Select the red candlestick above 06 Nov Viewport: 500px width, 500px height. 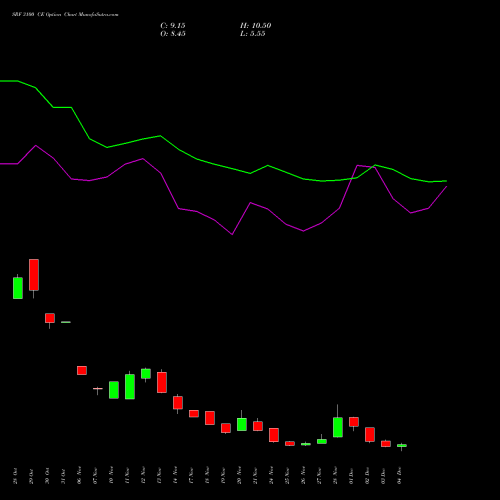(x=82, y=370)
